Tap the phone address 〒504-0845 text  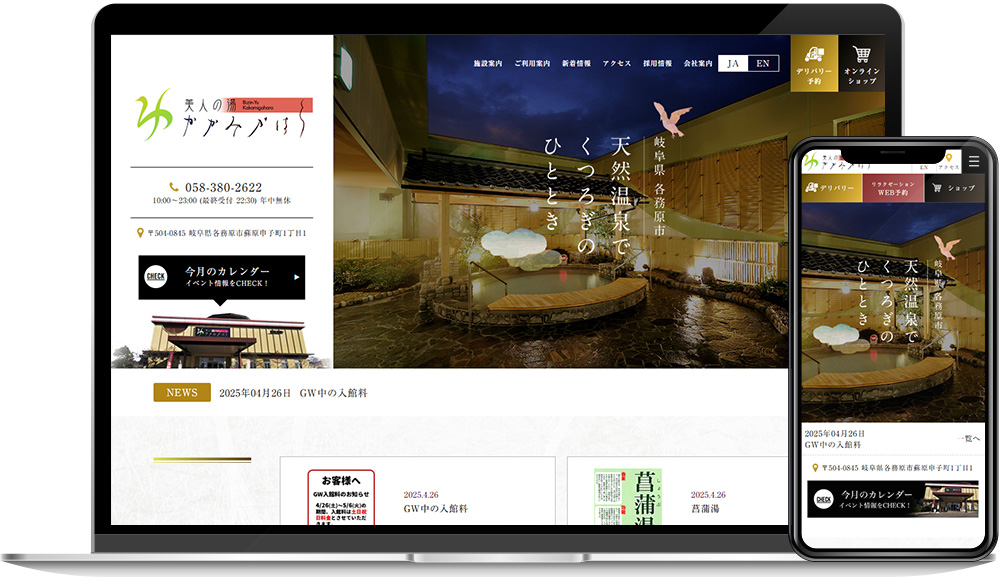click(897, 468)
